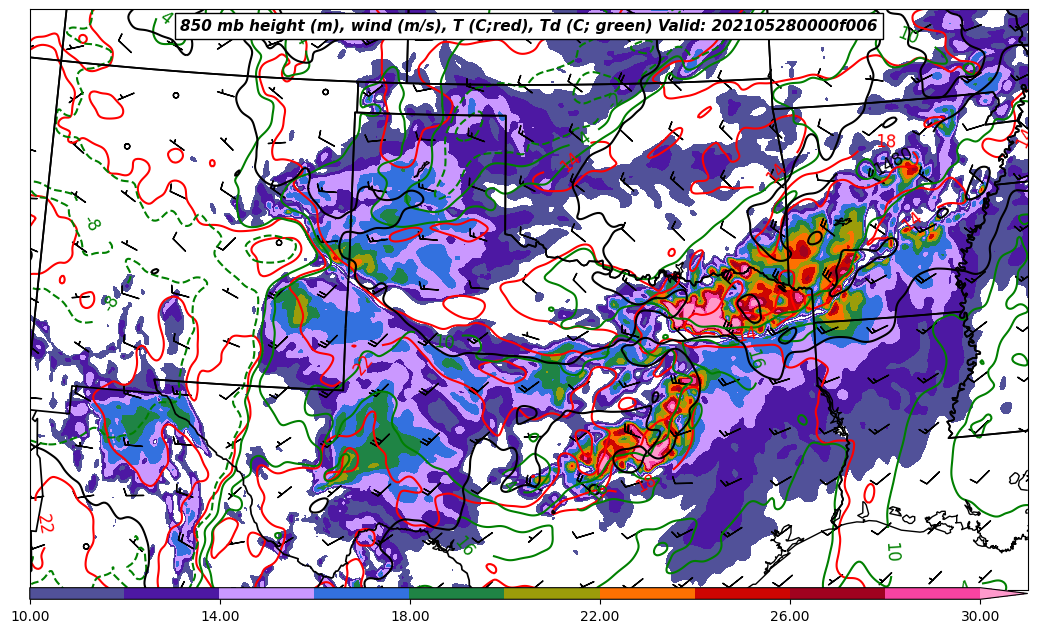Pick the hot pink 28–30 colorbar segment
This screenshot has height=633, width=1037.
point(933,593)
